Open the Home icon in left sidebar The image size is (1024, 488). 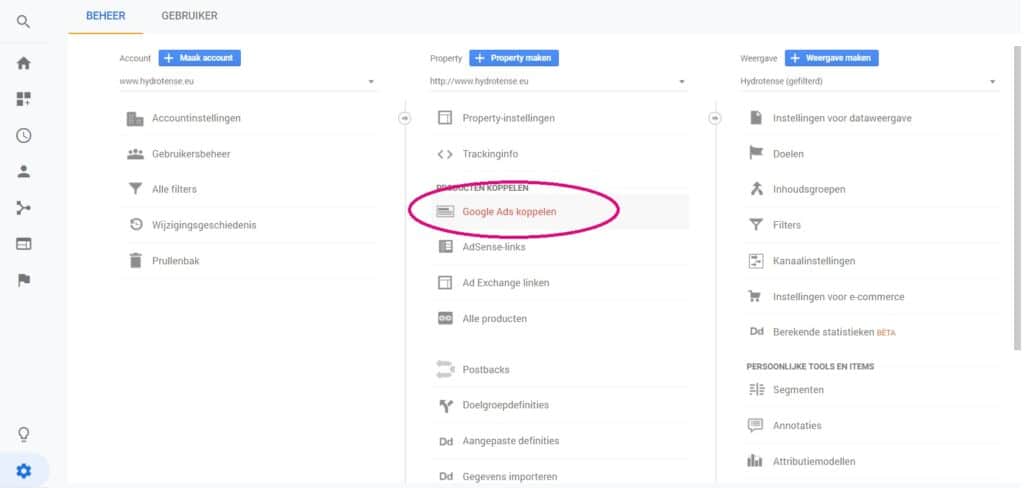pos(23,63)
